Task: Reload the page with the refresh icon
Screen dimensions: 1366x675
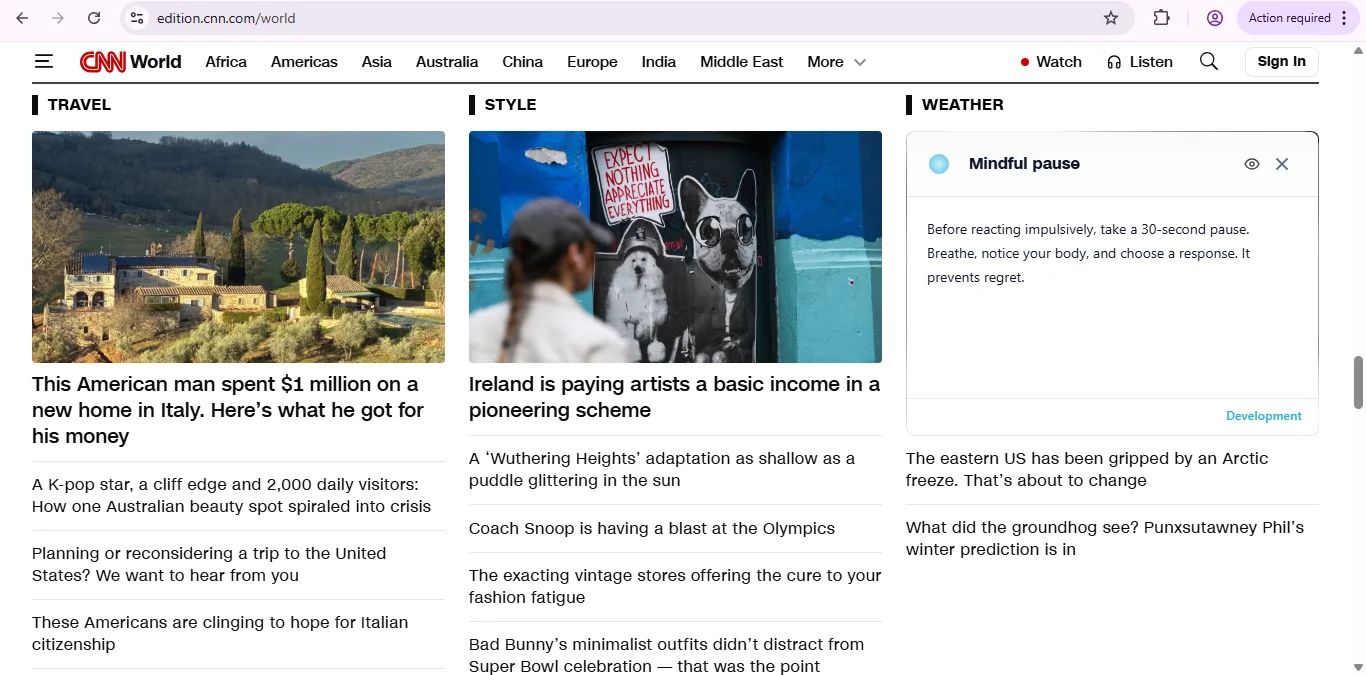Action: click(x=93, y=17)
